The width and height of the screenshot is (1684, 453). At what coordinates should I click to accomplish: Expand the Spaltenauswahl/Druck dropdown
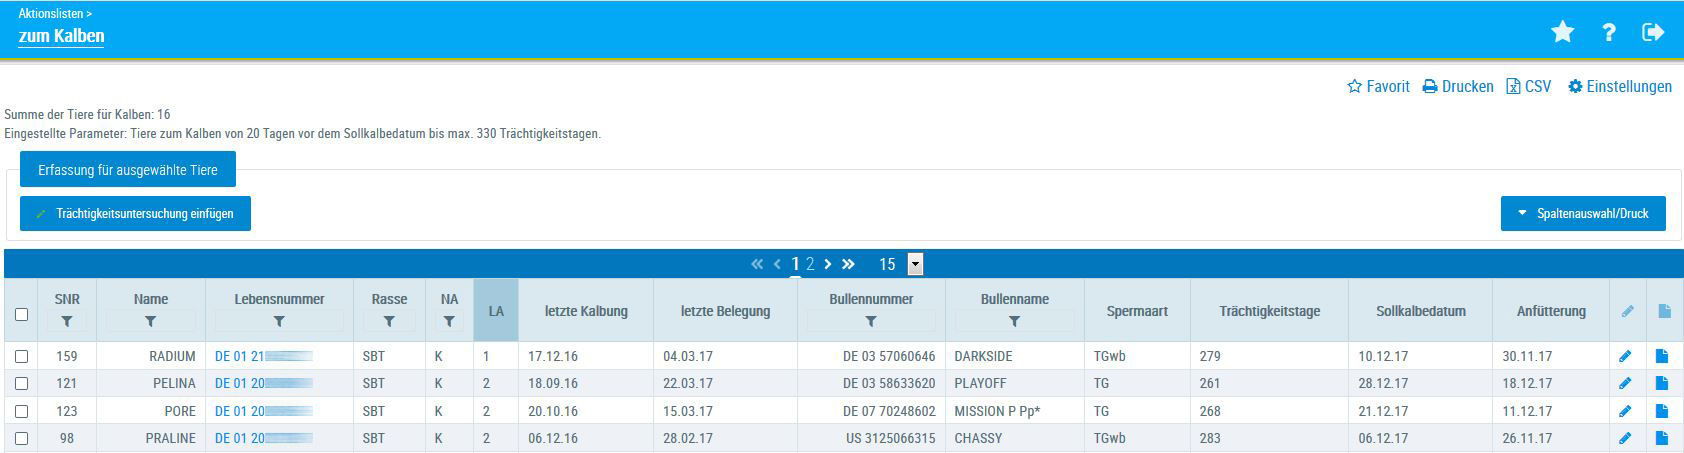(x=1582, y=213)
